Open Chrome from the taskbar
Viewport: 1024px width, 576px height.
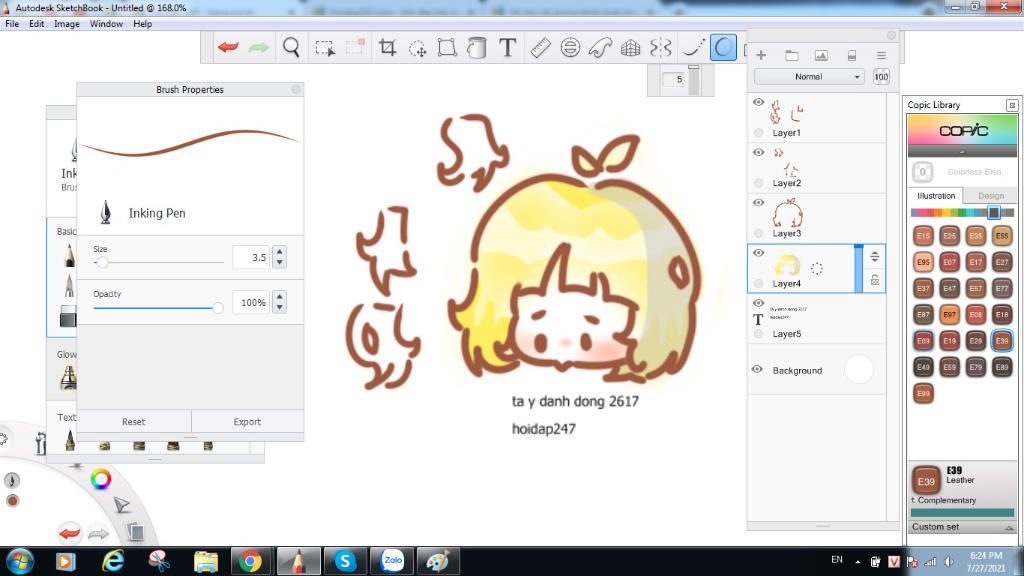249,561
